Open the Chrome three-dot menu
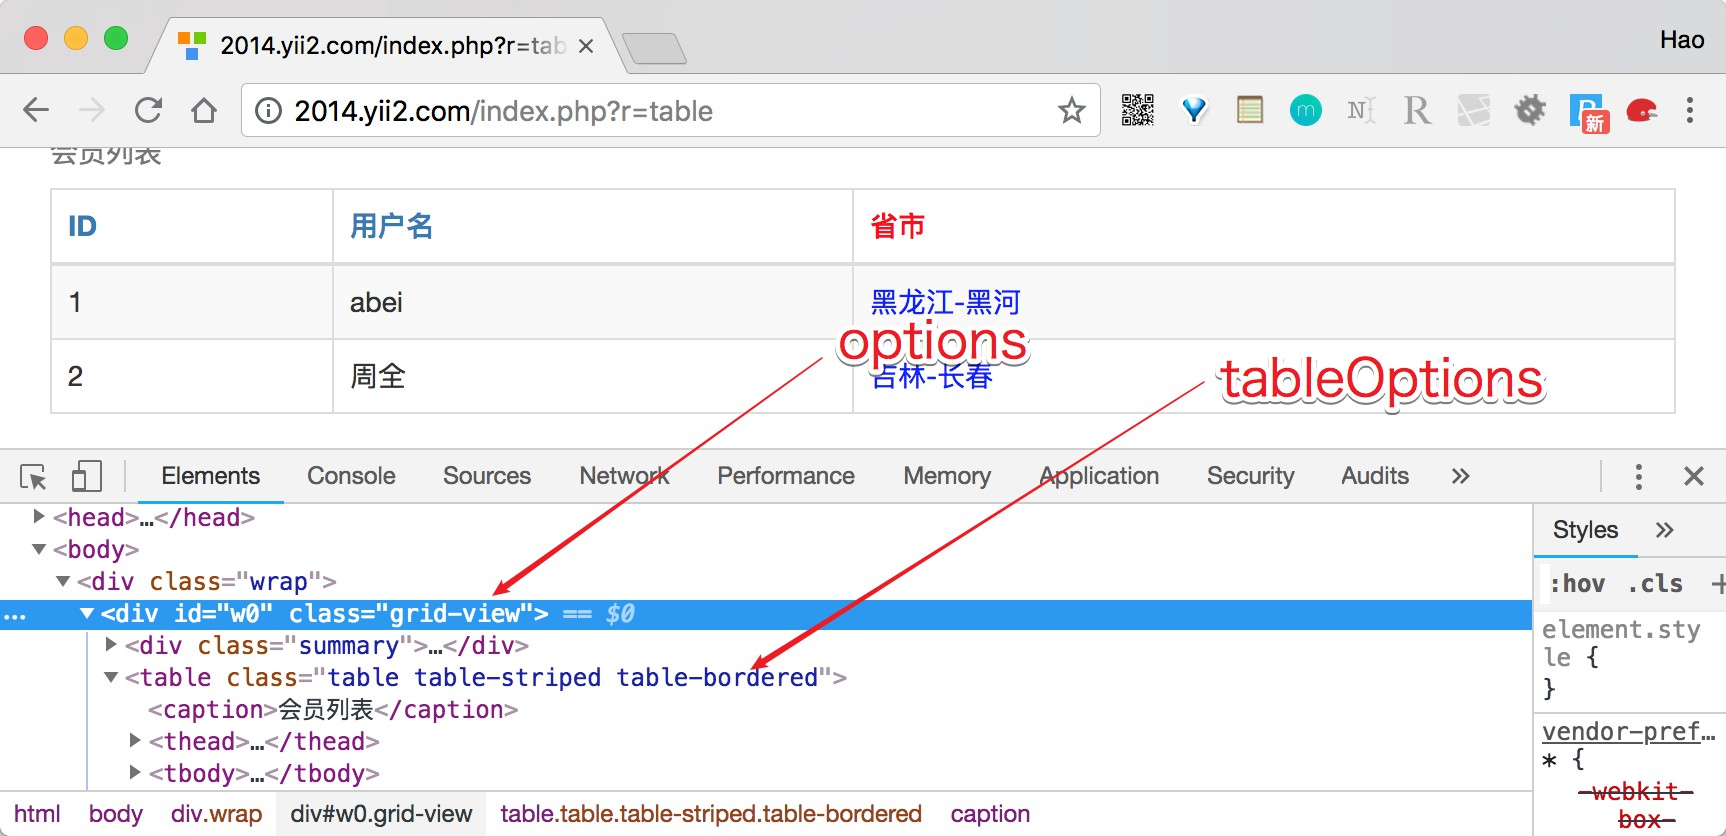Image resolution: width=1726 pixels, height=836 pixels. coord(1690,110)
